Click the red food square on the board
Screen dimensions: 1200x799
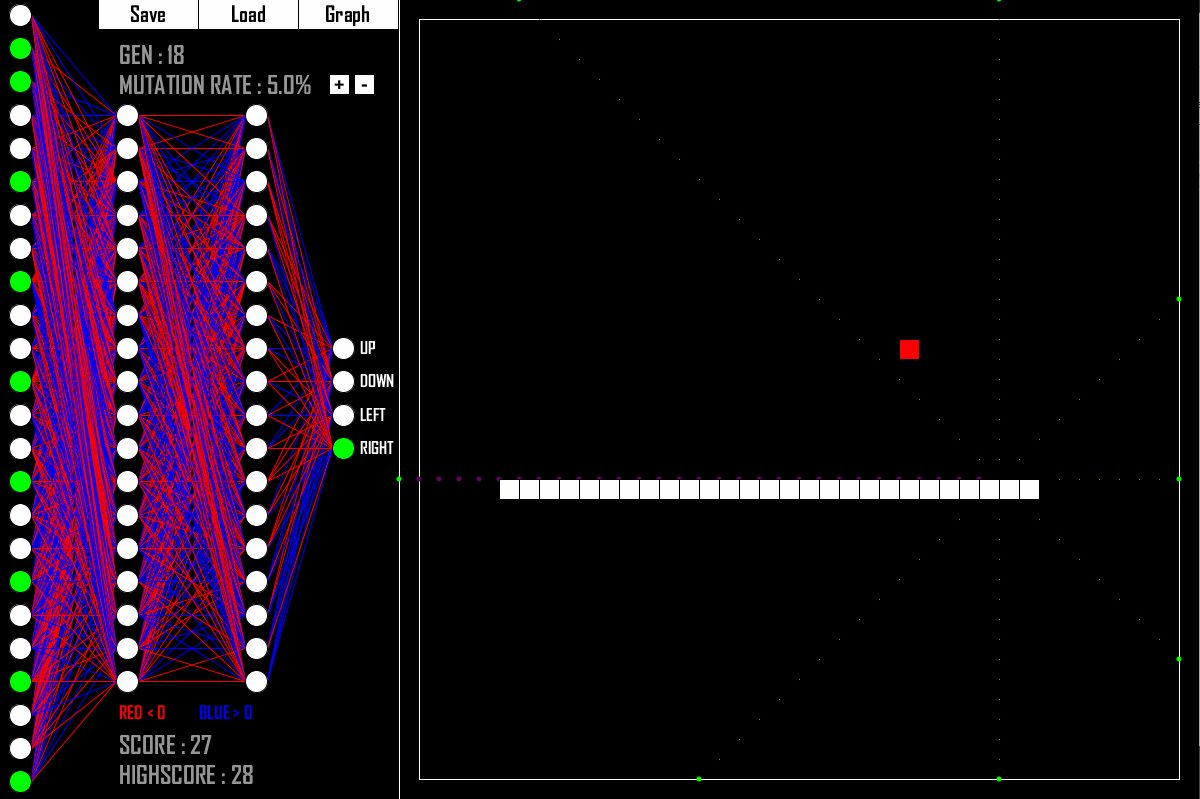tap(909, 349)
